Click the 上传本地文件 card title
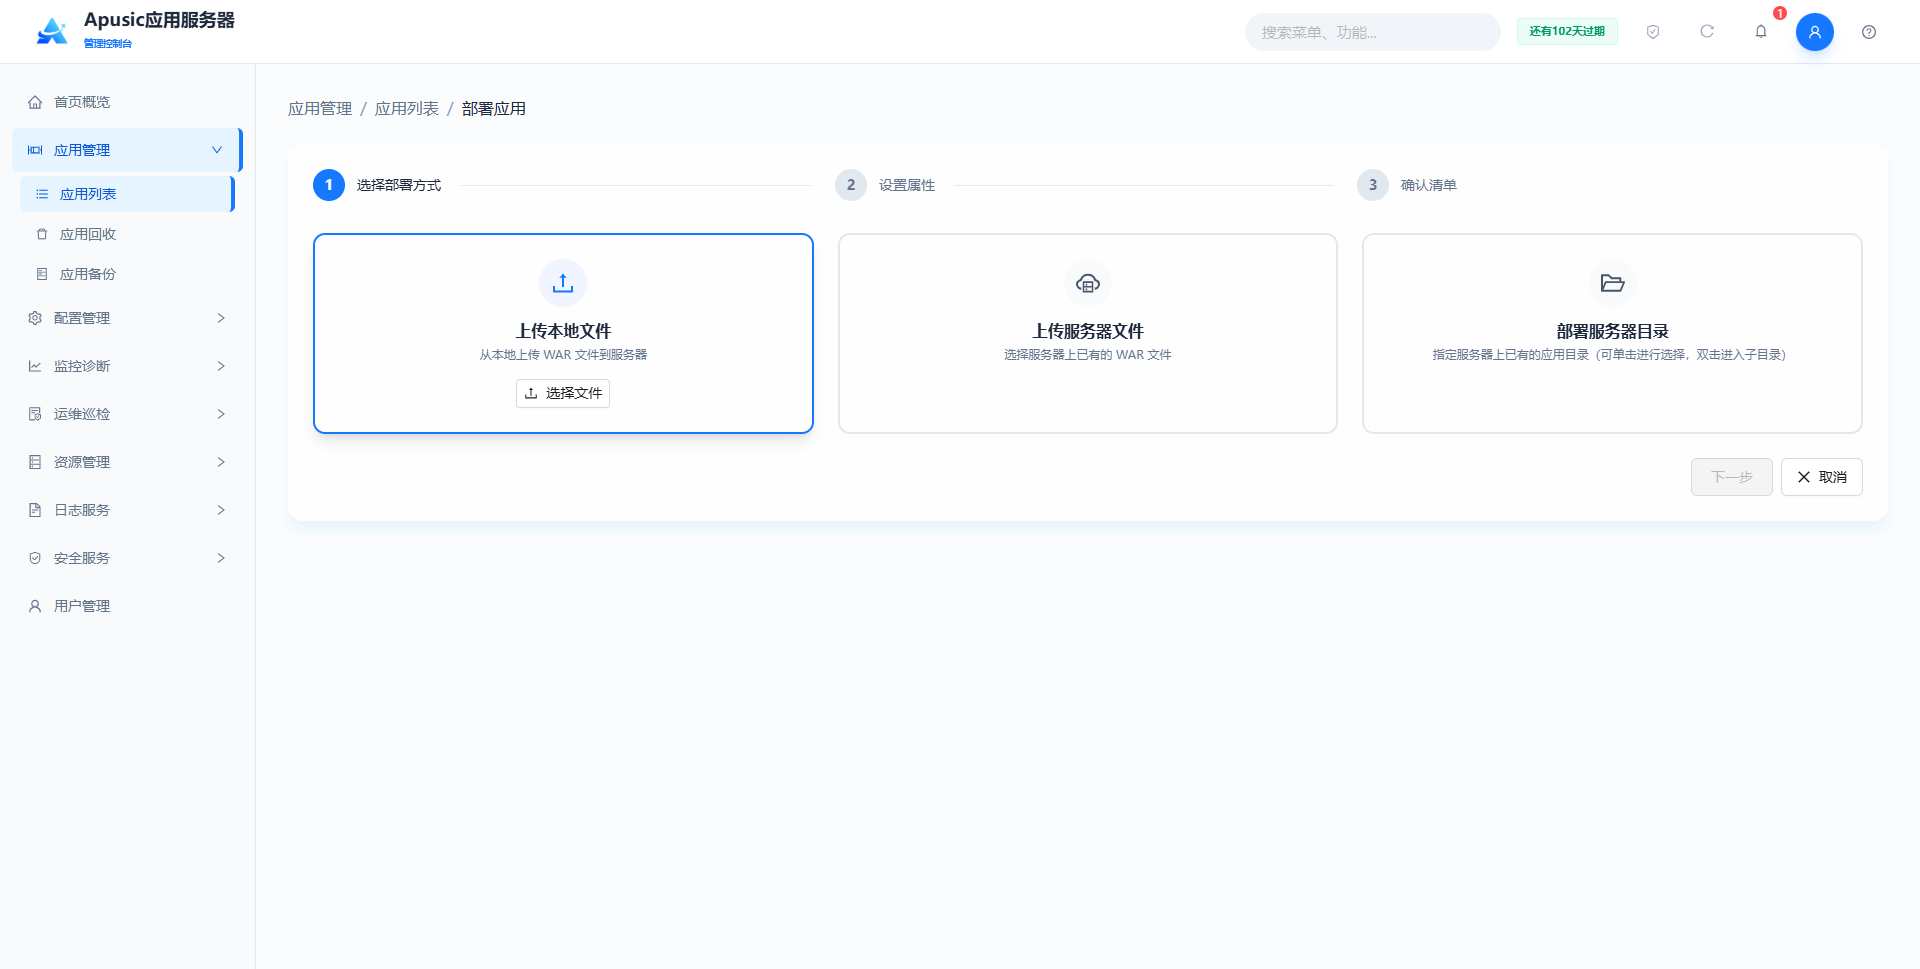Viewport: 1920px width, 969px height. pos(563,331)
